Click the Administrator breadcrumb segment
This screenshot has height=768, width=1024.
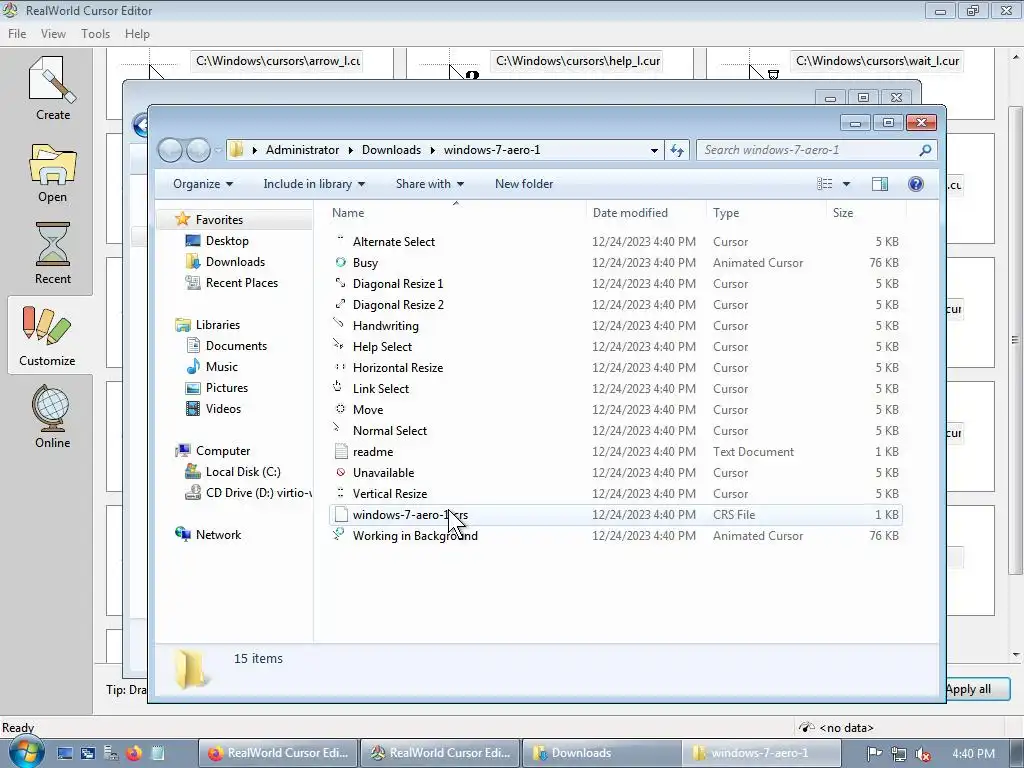pyautogui.click(x=302, y=150)
